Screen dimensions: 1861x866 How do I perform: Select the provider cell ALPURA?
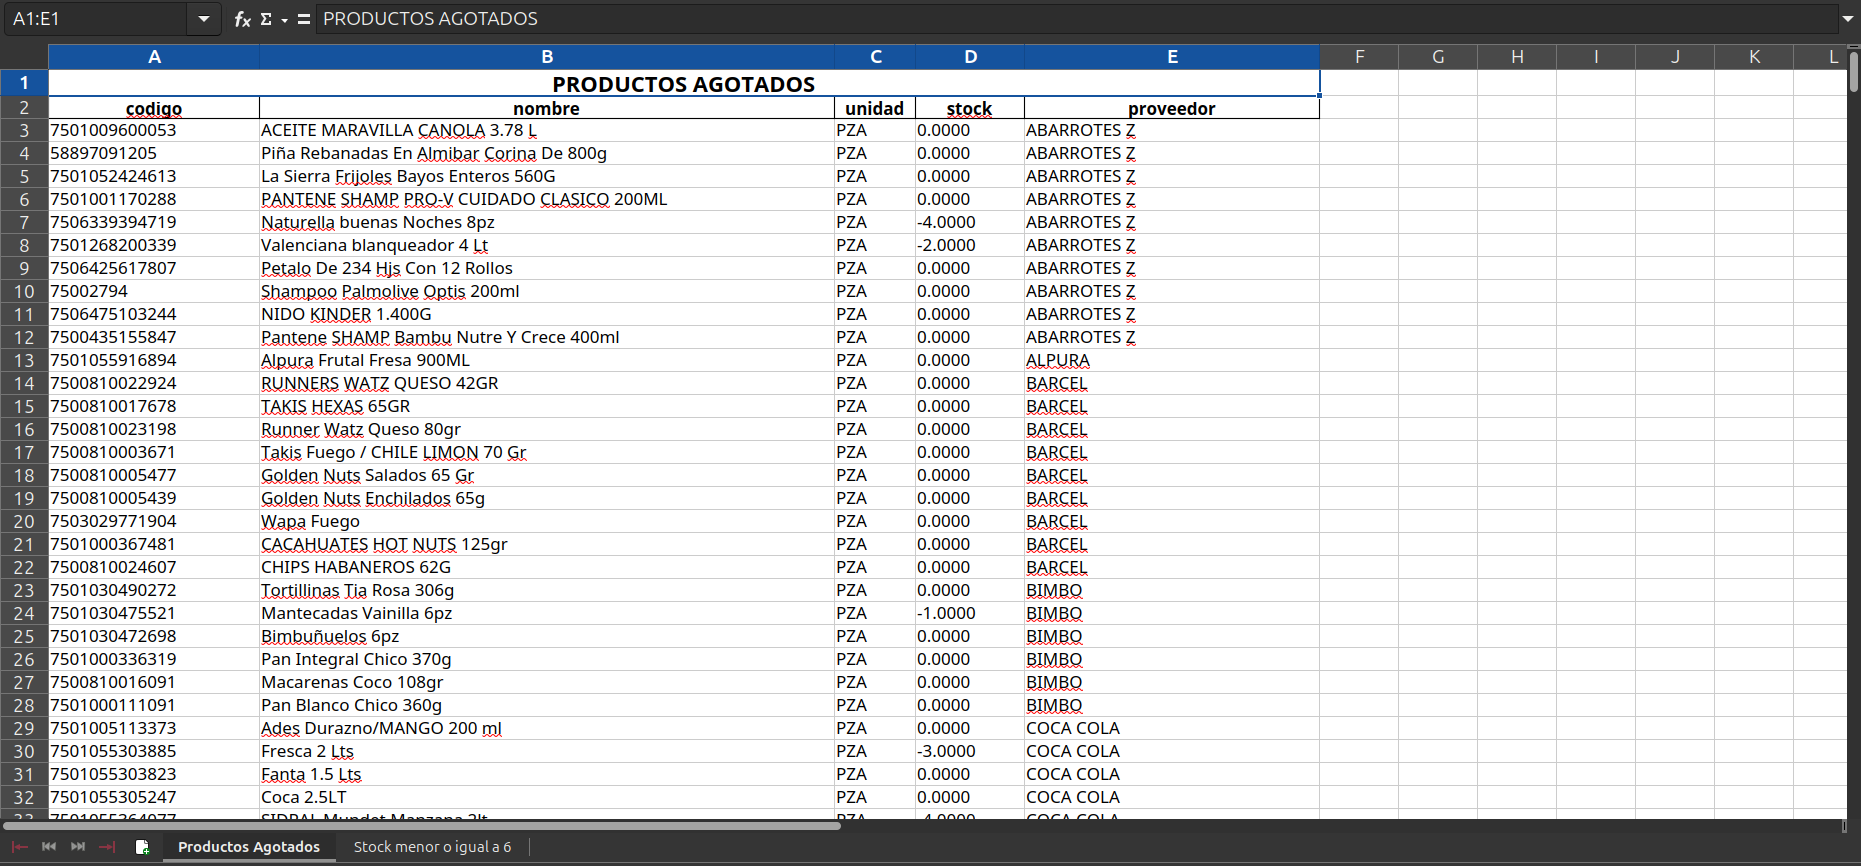click(x=1172, y=360)
